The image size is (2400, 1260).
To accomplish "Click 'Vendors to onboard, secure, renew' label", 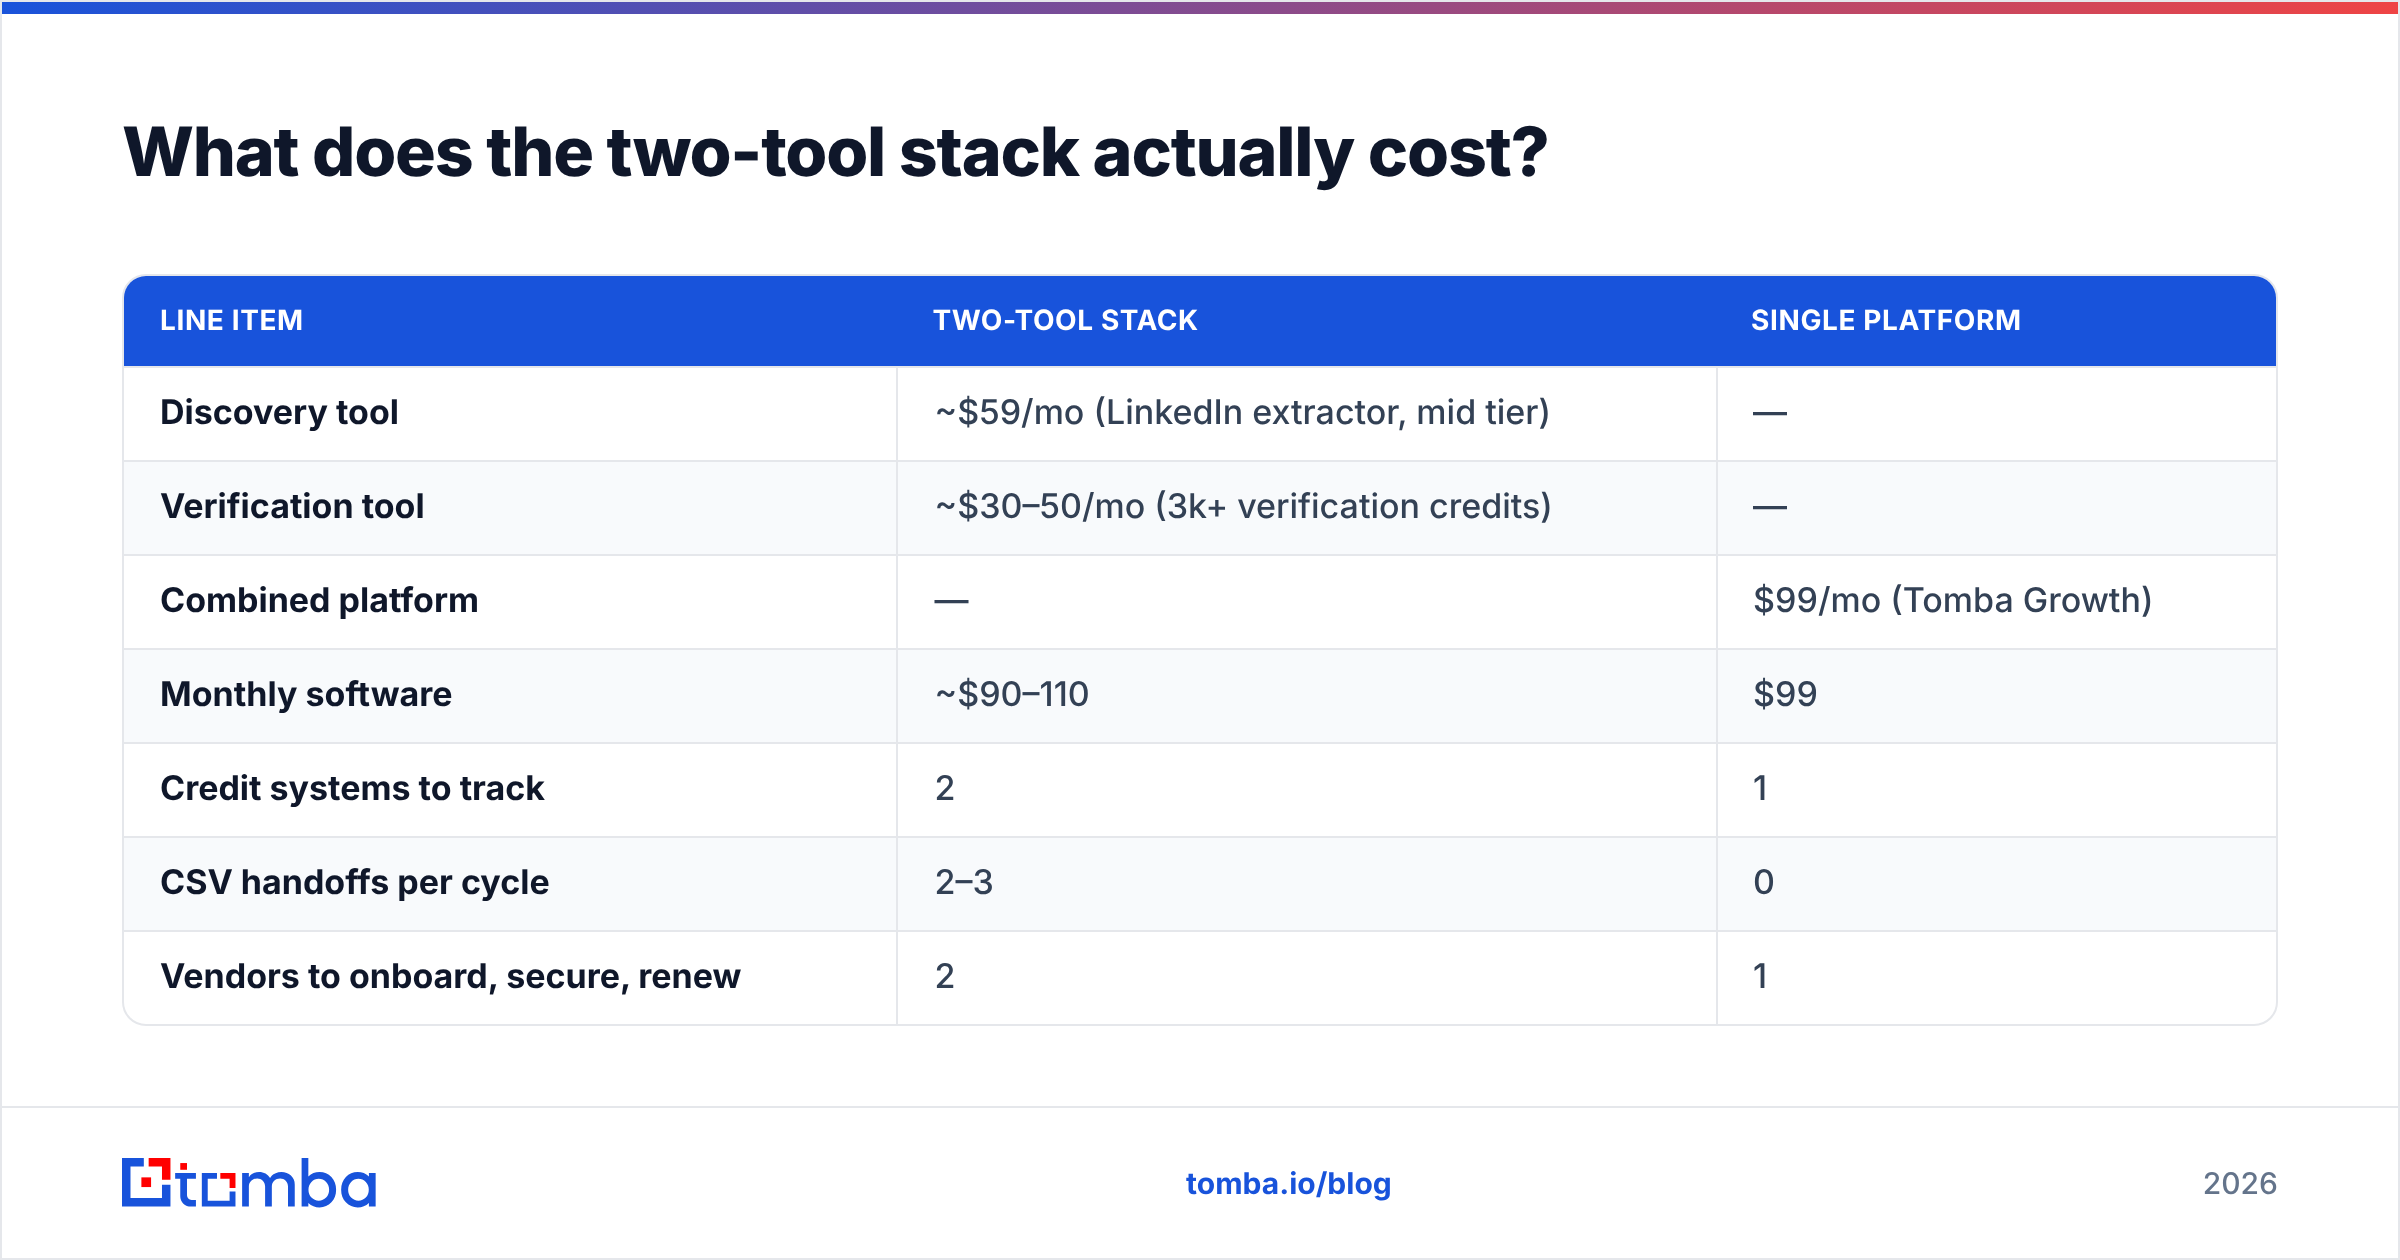I will 450,977.
